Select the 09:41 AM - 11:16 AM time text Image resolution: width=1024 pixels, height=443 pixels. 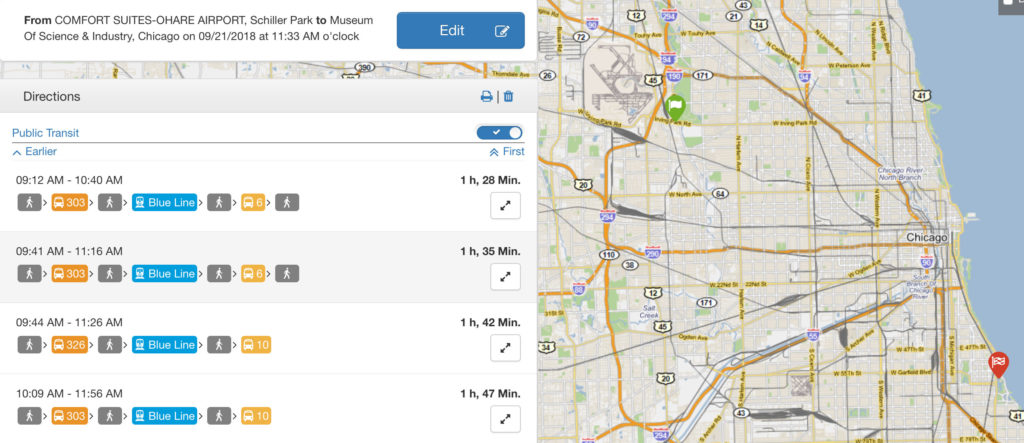[69, 251]
